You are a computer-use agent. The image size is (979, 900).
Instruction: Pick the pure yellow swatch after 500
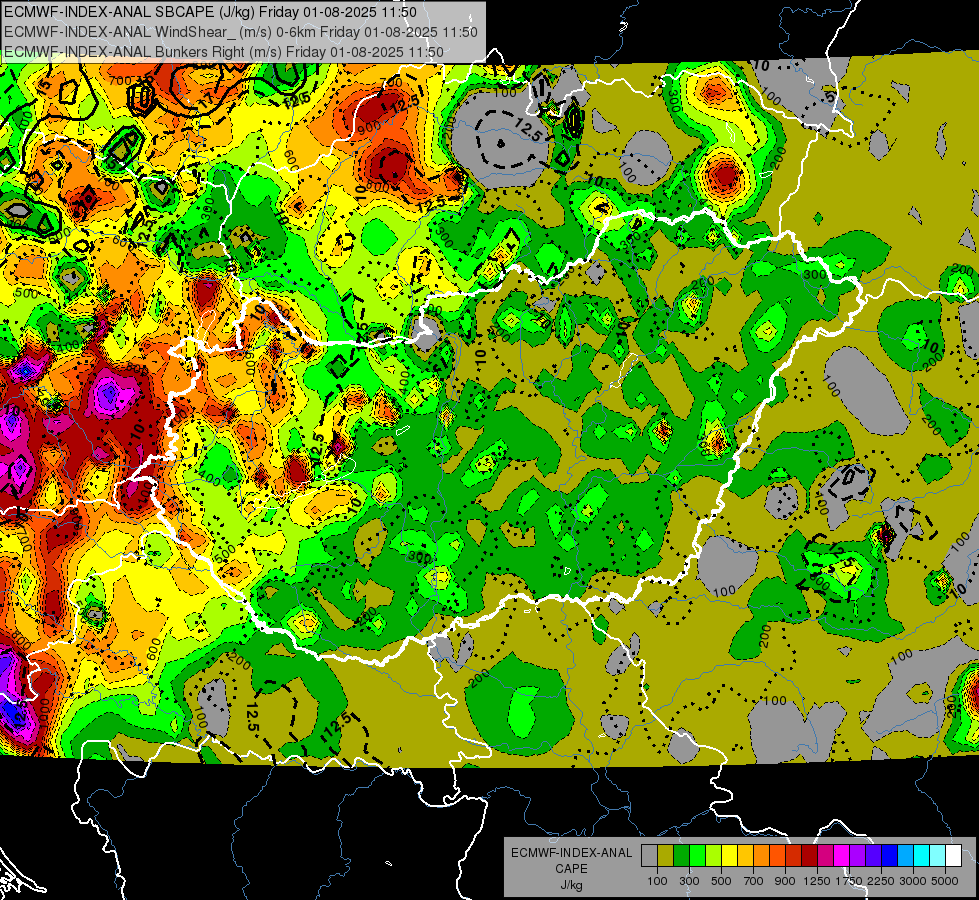pos(729,856)
